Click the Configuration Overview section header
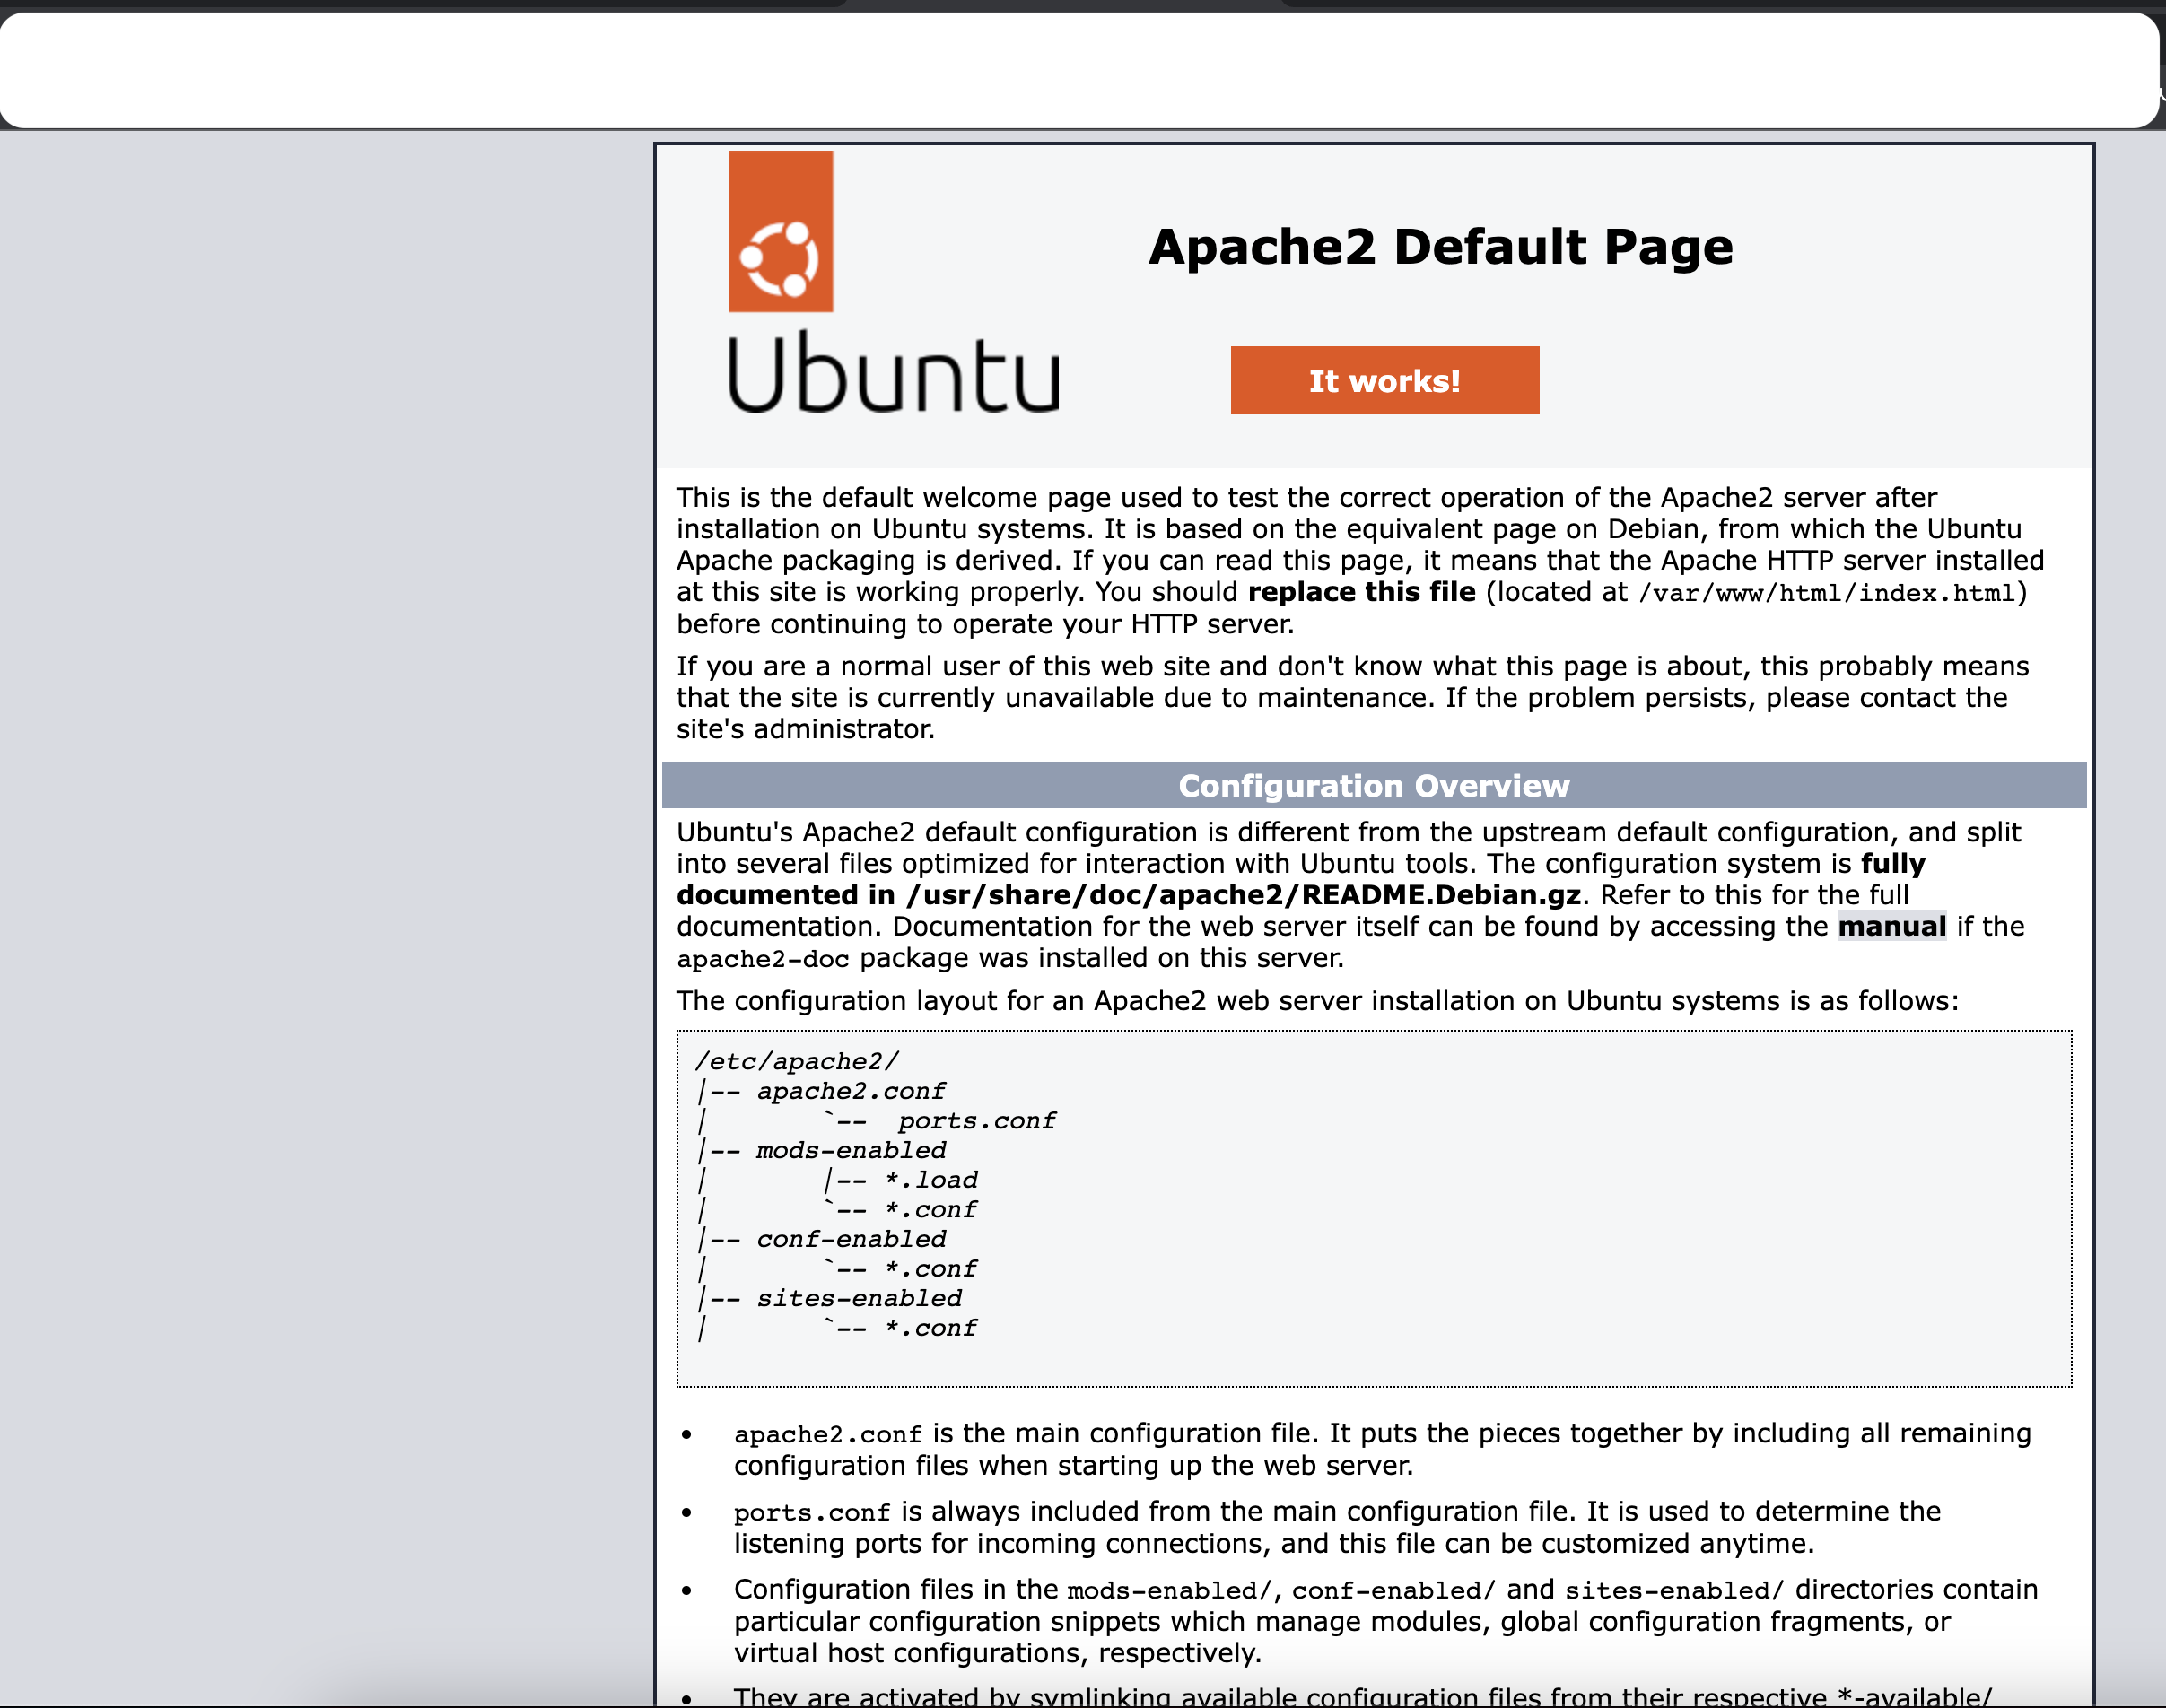The width and height of the screenshot is (2166, 1708). coord(1373,786)
